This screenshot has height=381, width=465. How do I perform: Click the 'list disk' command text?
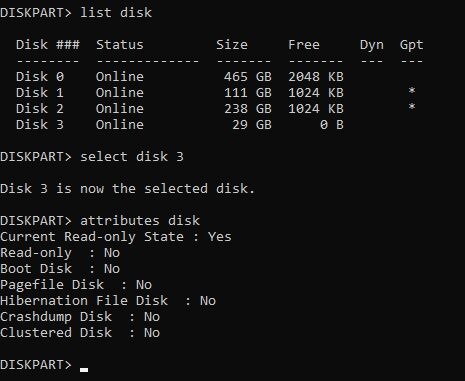(116, 13)
